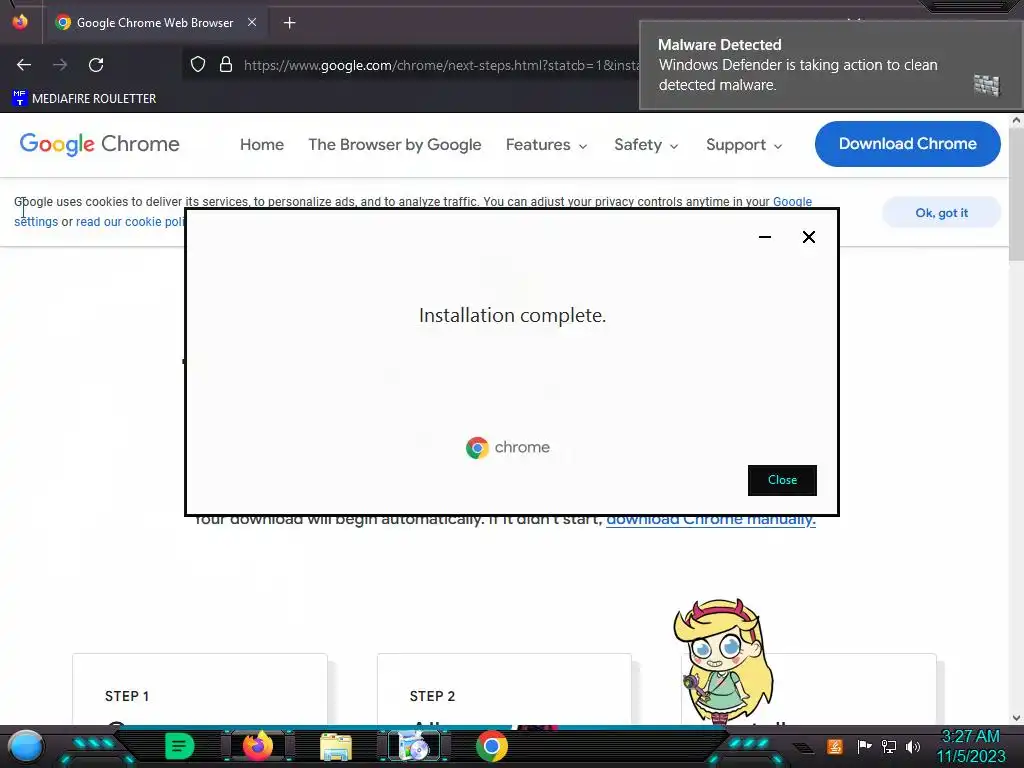Click the Installation complete text
This screenshot has height=768, width=1024.
pyautogui.click(x=512, y=315)
